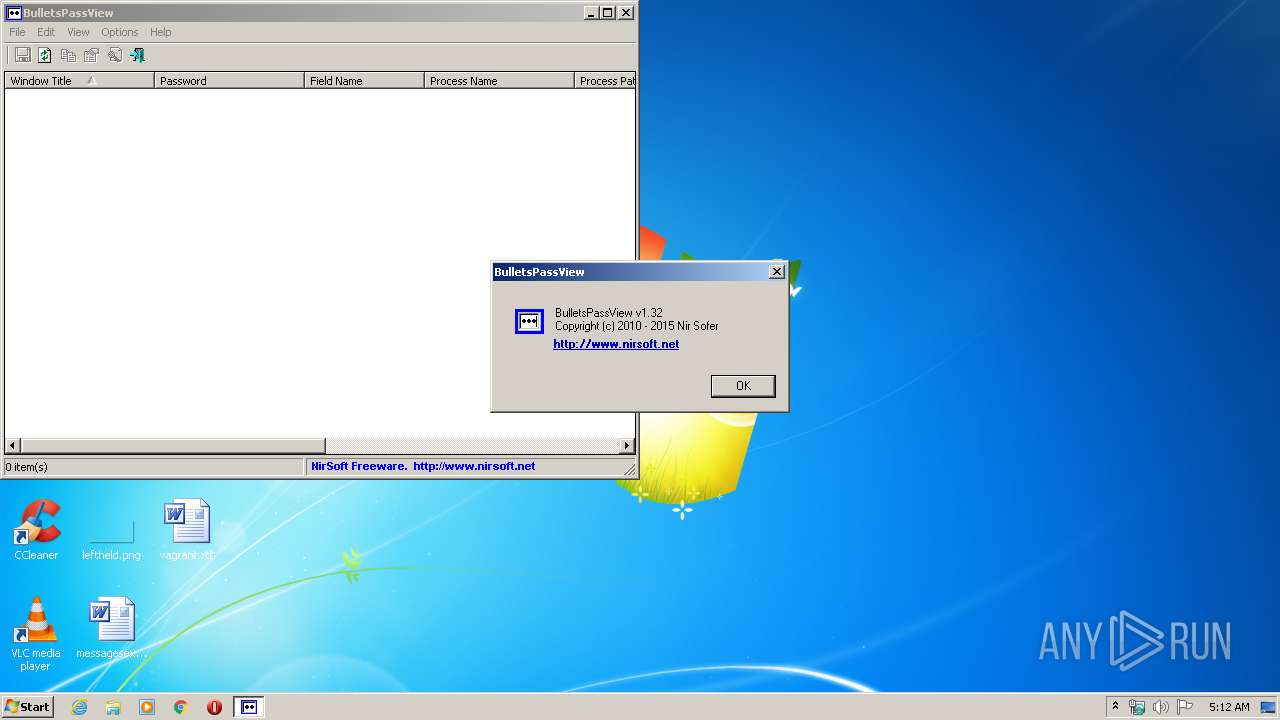Maximize the BulletsPassView window
Viewport: 1280px width, 720px height.
click(608, 13)
